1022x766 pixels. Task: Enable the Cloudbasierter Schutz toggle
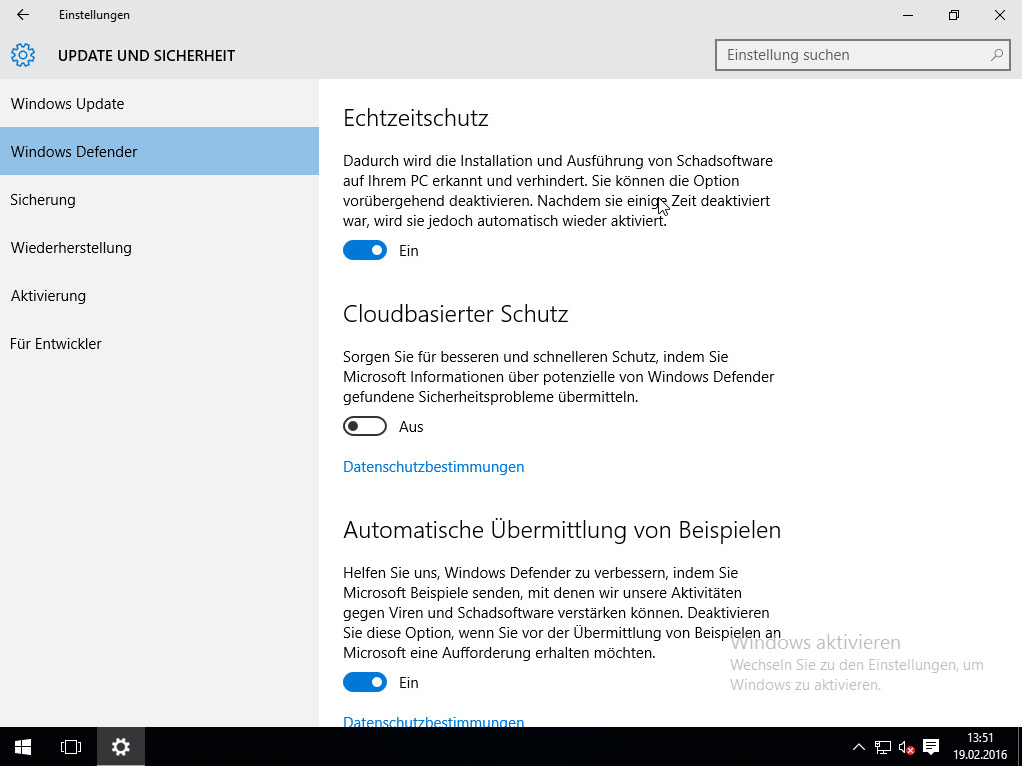pyautogui.click(x=365, y=426)
